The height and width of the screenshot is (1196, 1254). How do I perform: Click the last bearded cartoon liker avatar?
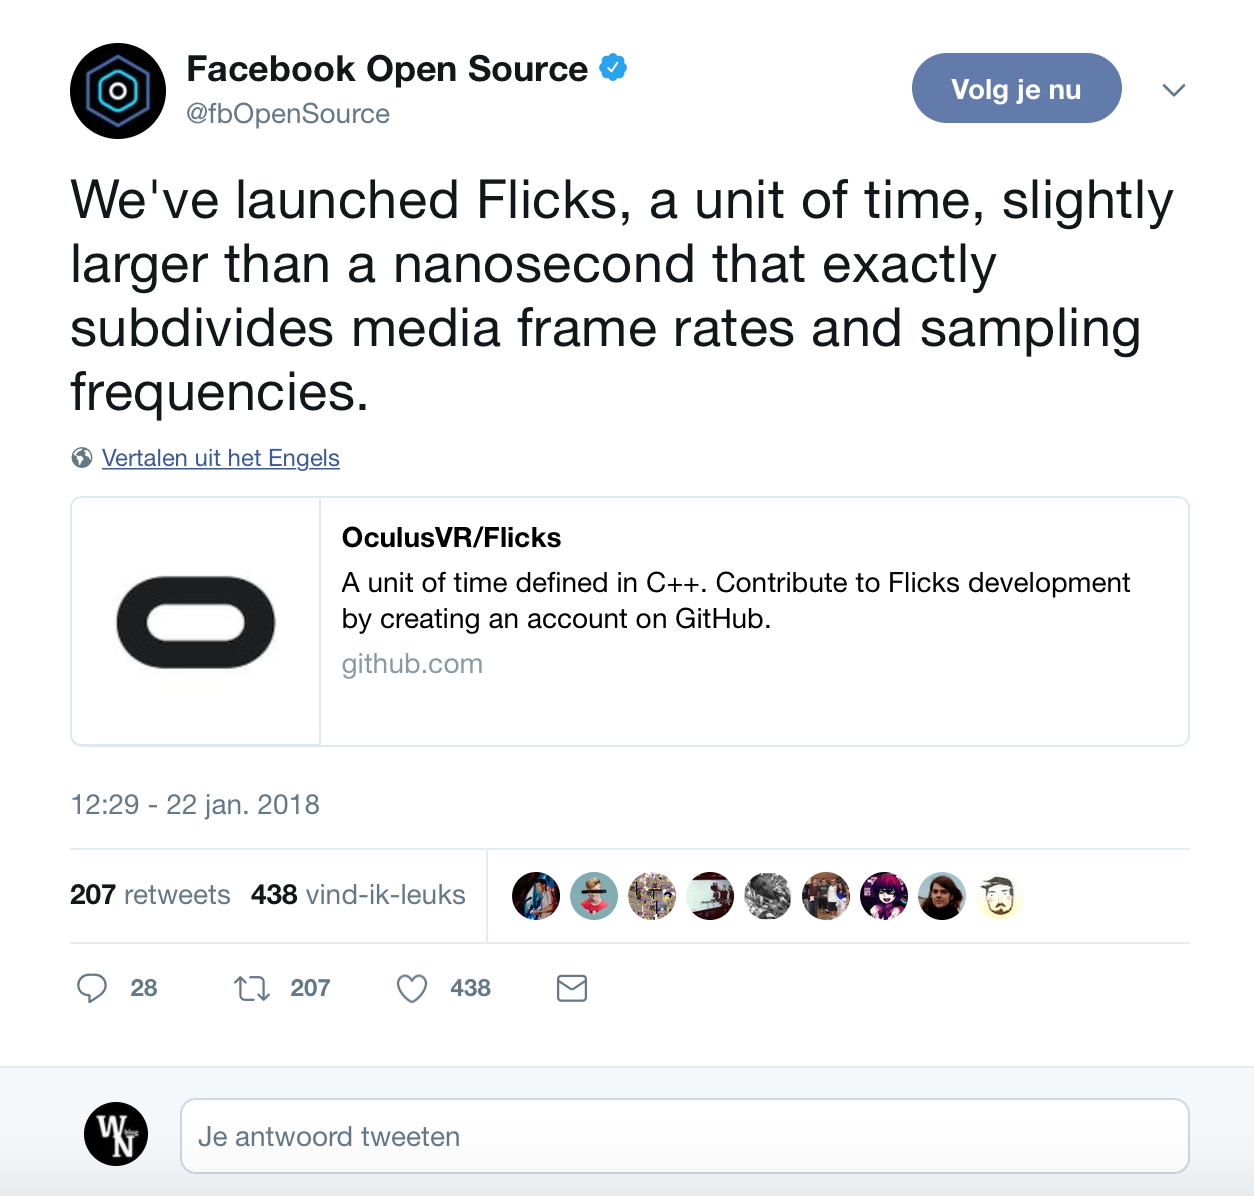click(x=999, y=895)
